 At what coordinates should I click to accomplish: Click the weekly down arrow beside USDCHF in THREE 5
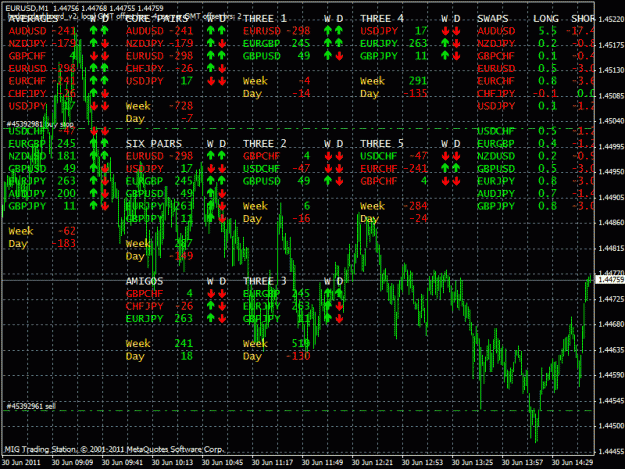pyautogui.click(x=445, y=156)
